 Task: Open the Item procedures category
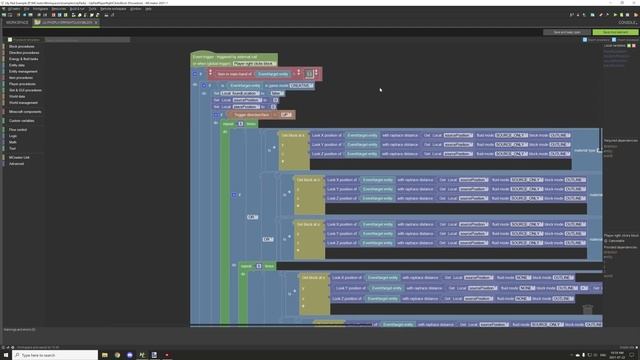pos(21,78)
